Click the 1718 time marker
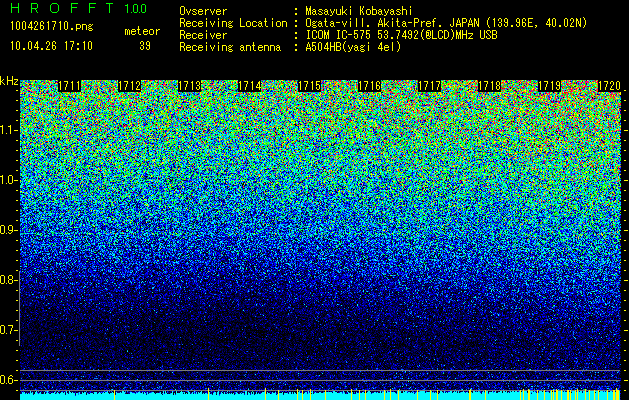This screenshot has width=629, height=400. tap(489, 86)
